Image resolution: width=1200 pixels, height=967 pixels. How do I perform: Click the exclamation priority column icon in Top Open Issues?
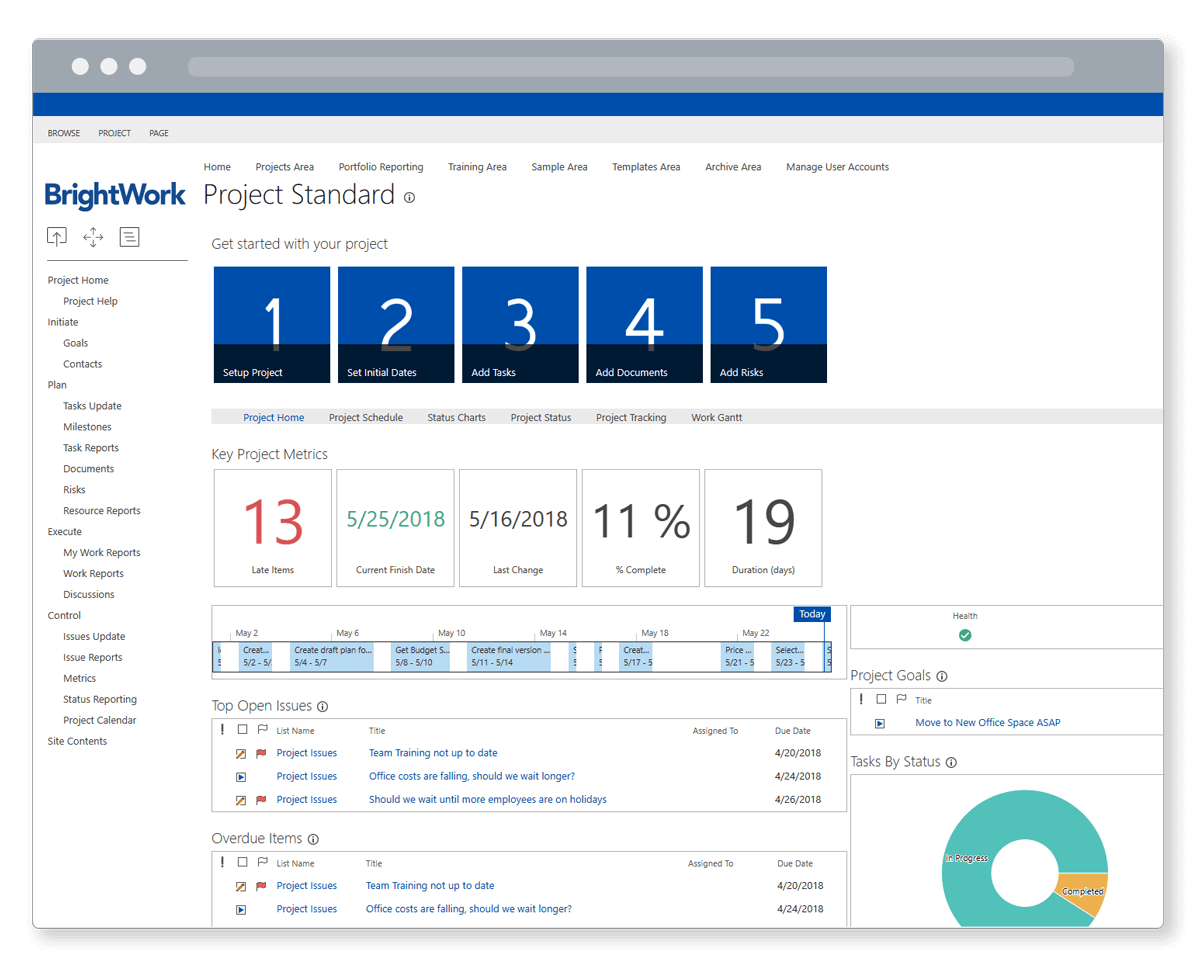click(x=222, y=730)
